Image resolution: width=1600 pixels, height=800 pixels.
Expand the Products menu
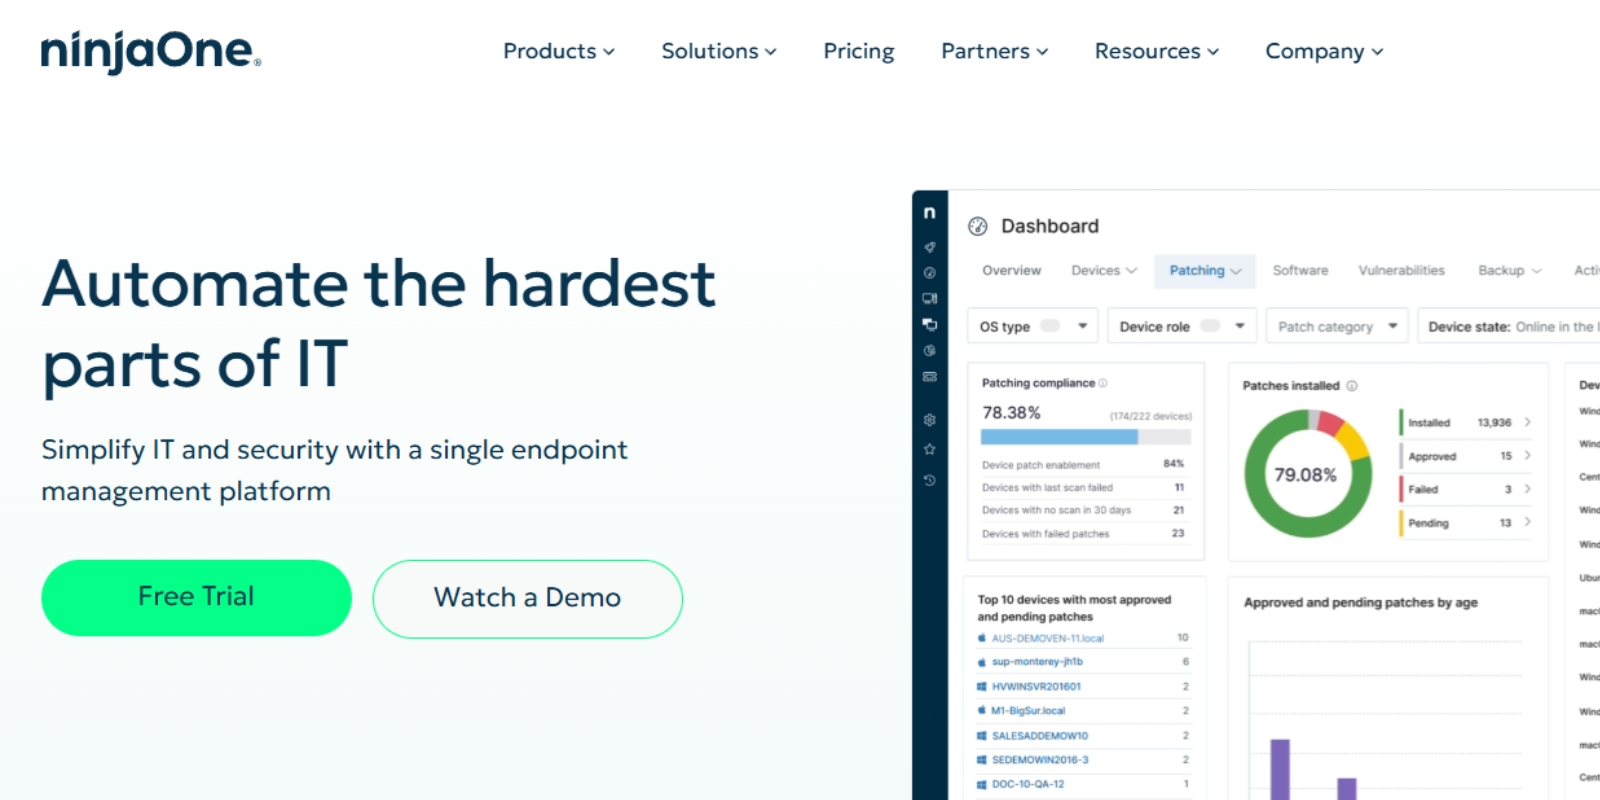click(x=559, y=51)
